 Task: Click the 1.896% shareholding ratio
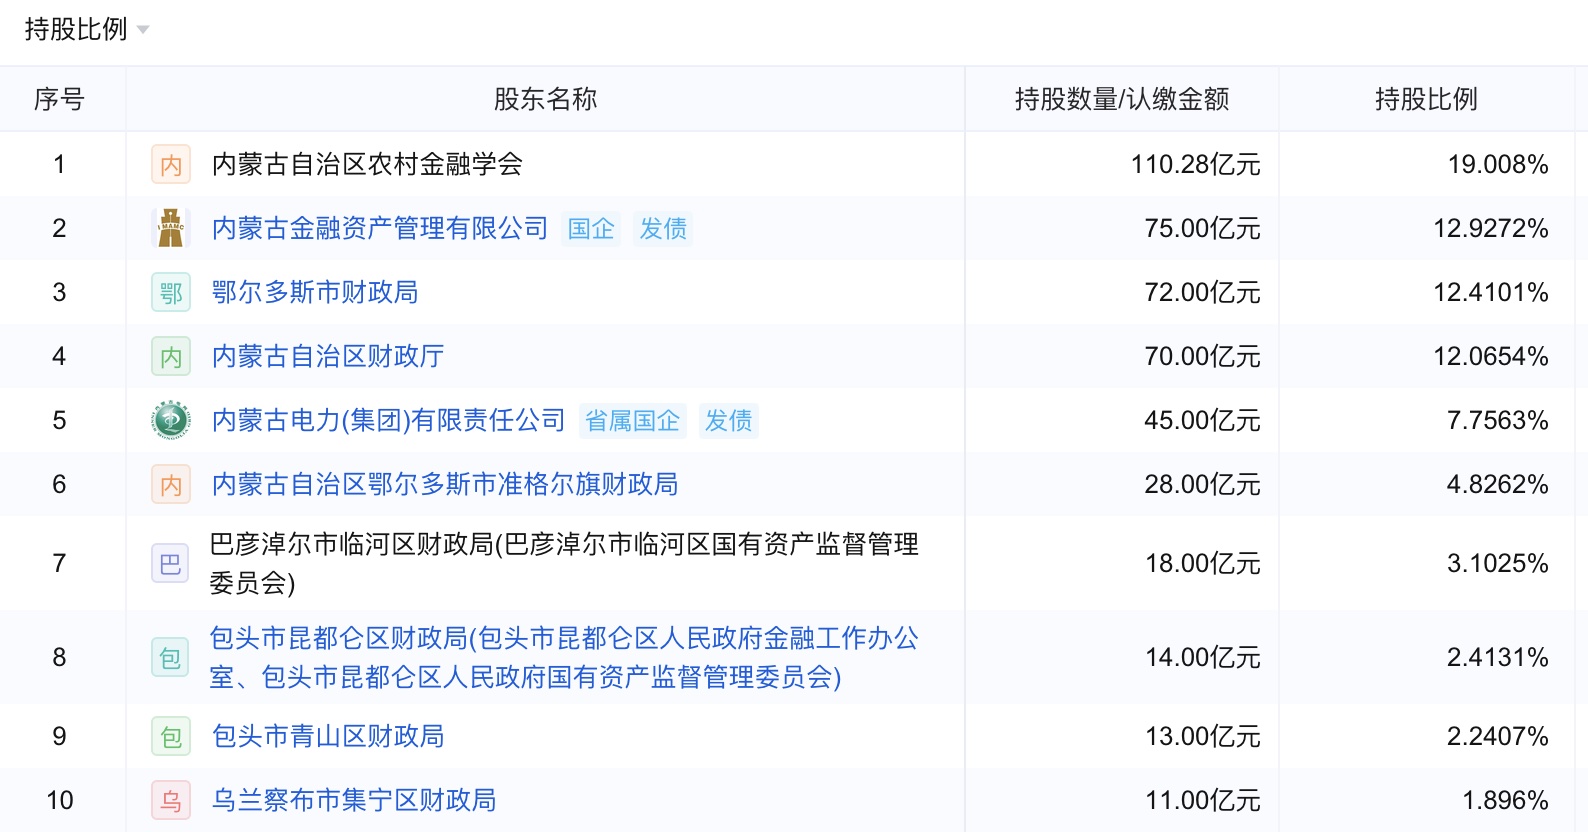1505,800
